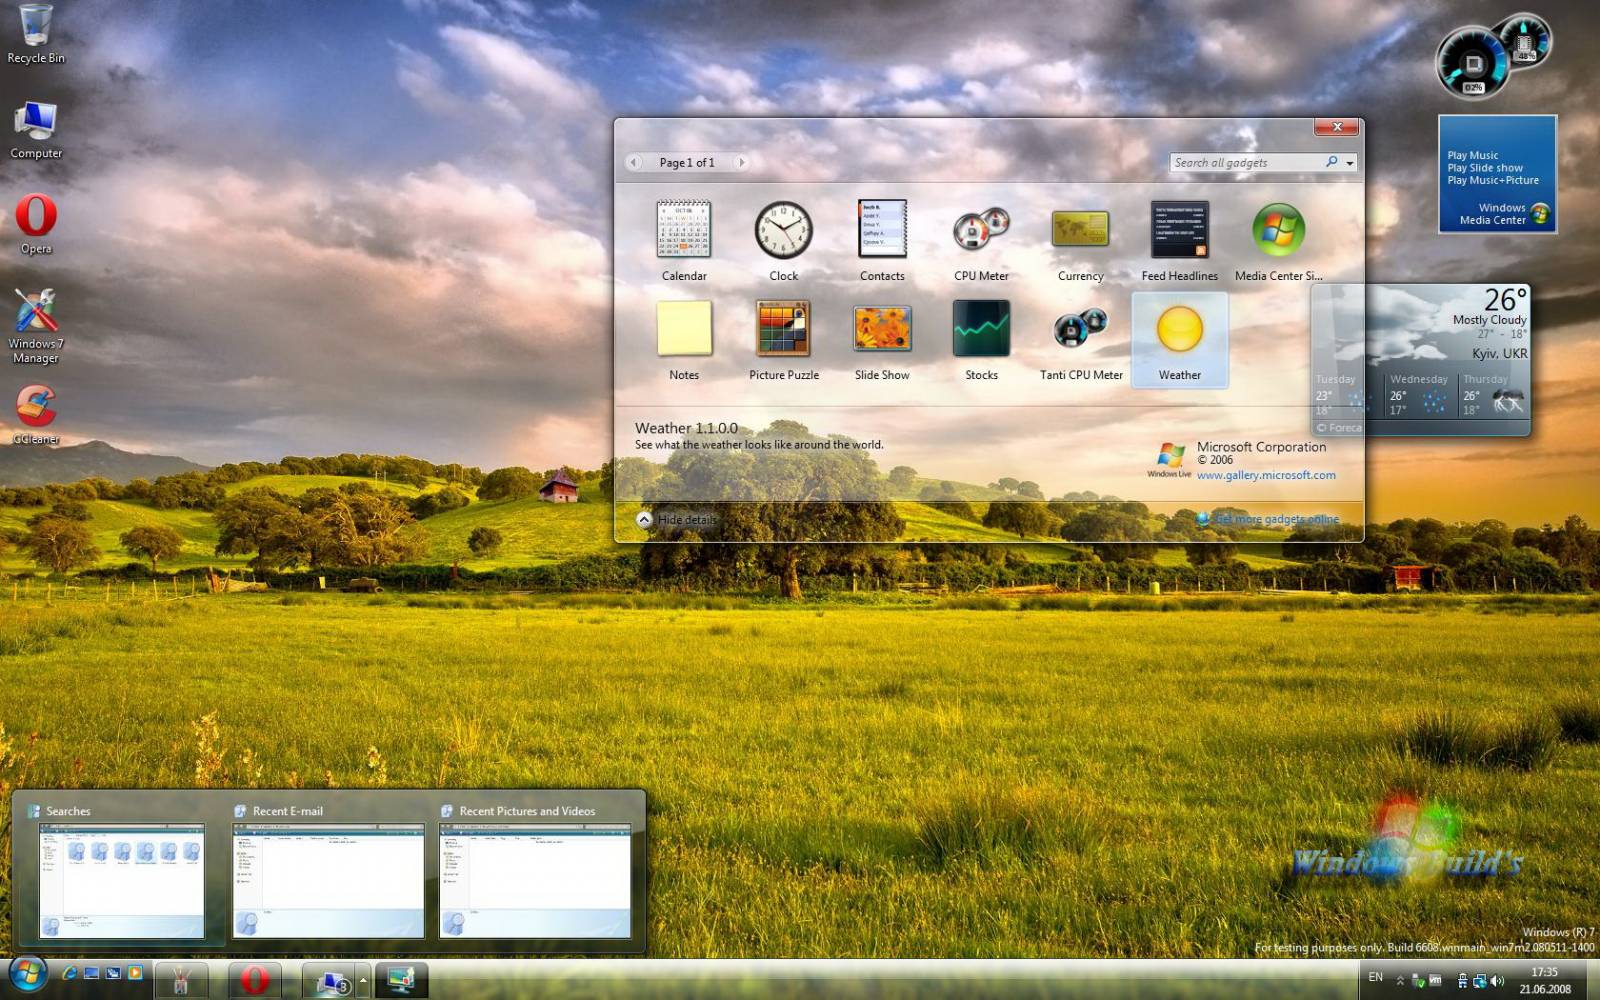Click Play Music+Picture in Media Center gadget
Viewport: 1600px width, 1000px height.
pos(1493,180)
